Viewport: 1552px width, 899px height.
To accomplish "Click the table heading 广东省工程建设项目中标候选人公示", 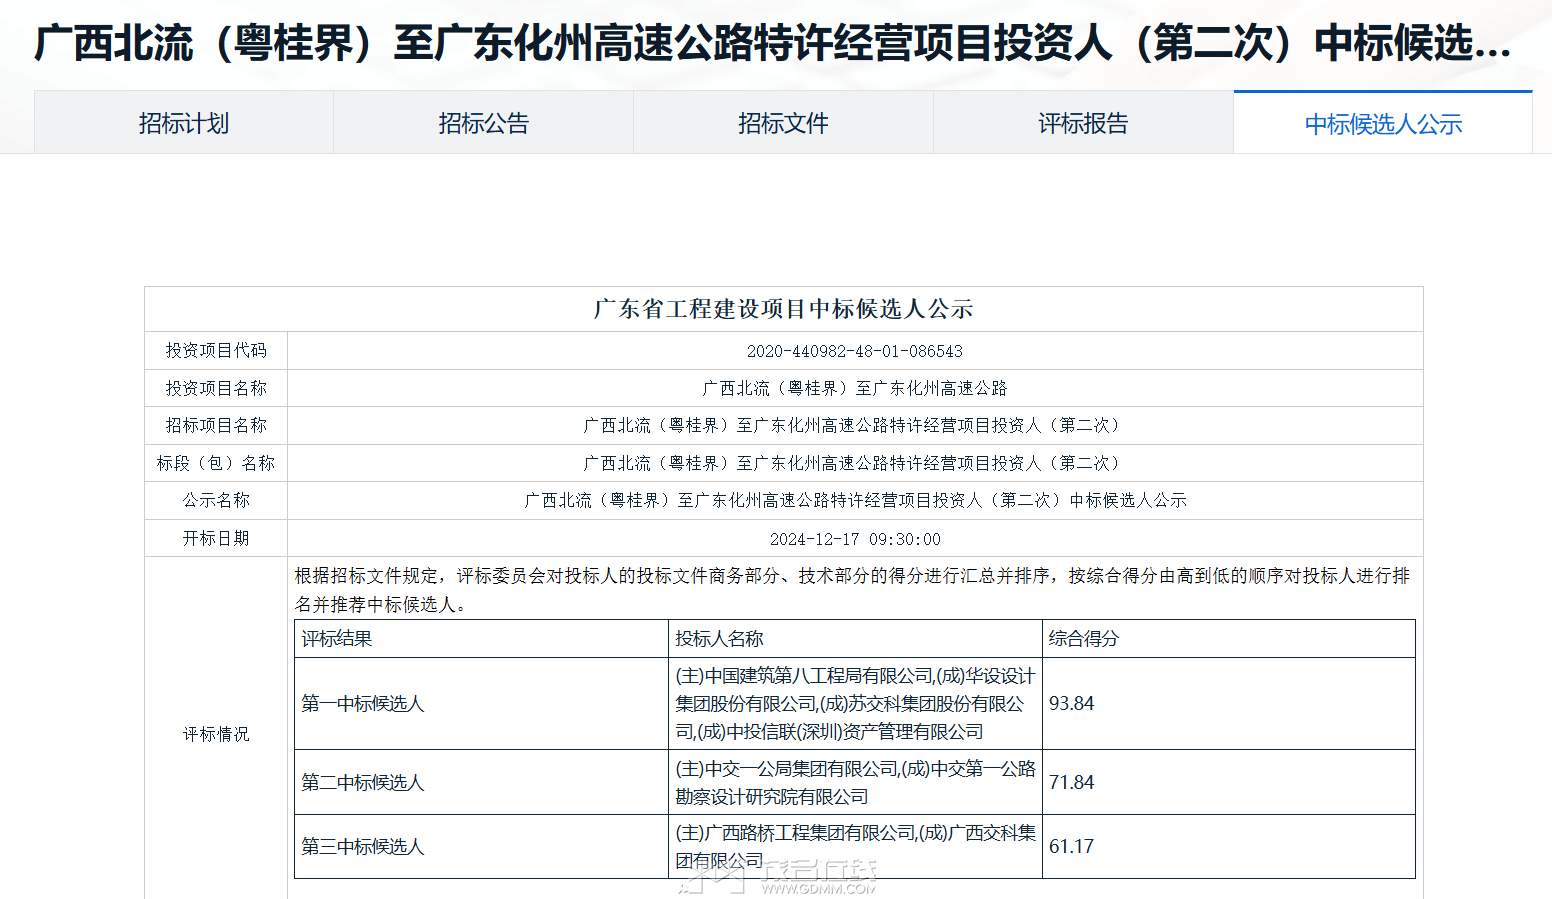I will [783, 309].
